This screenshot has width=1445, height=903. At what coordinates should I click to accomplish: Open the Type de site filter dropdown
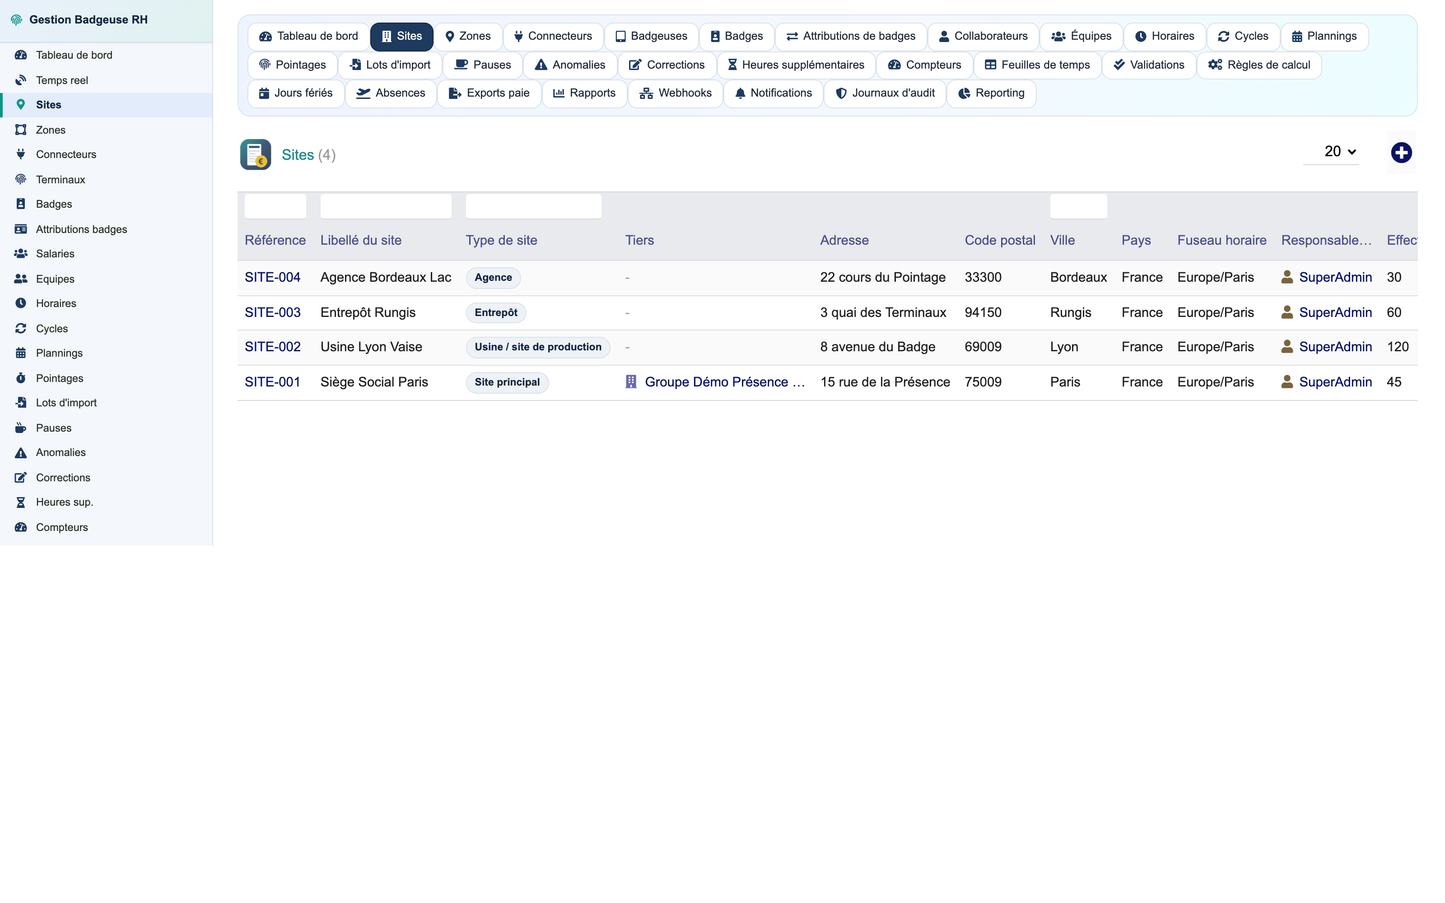[x=533, y=206]
